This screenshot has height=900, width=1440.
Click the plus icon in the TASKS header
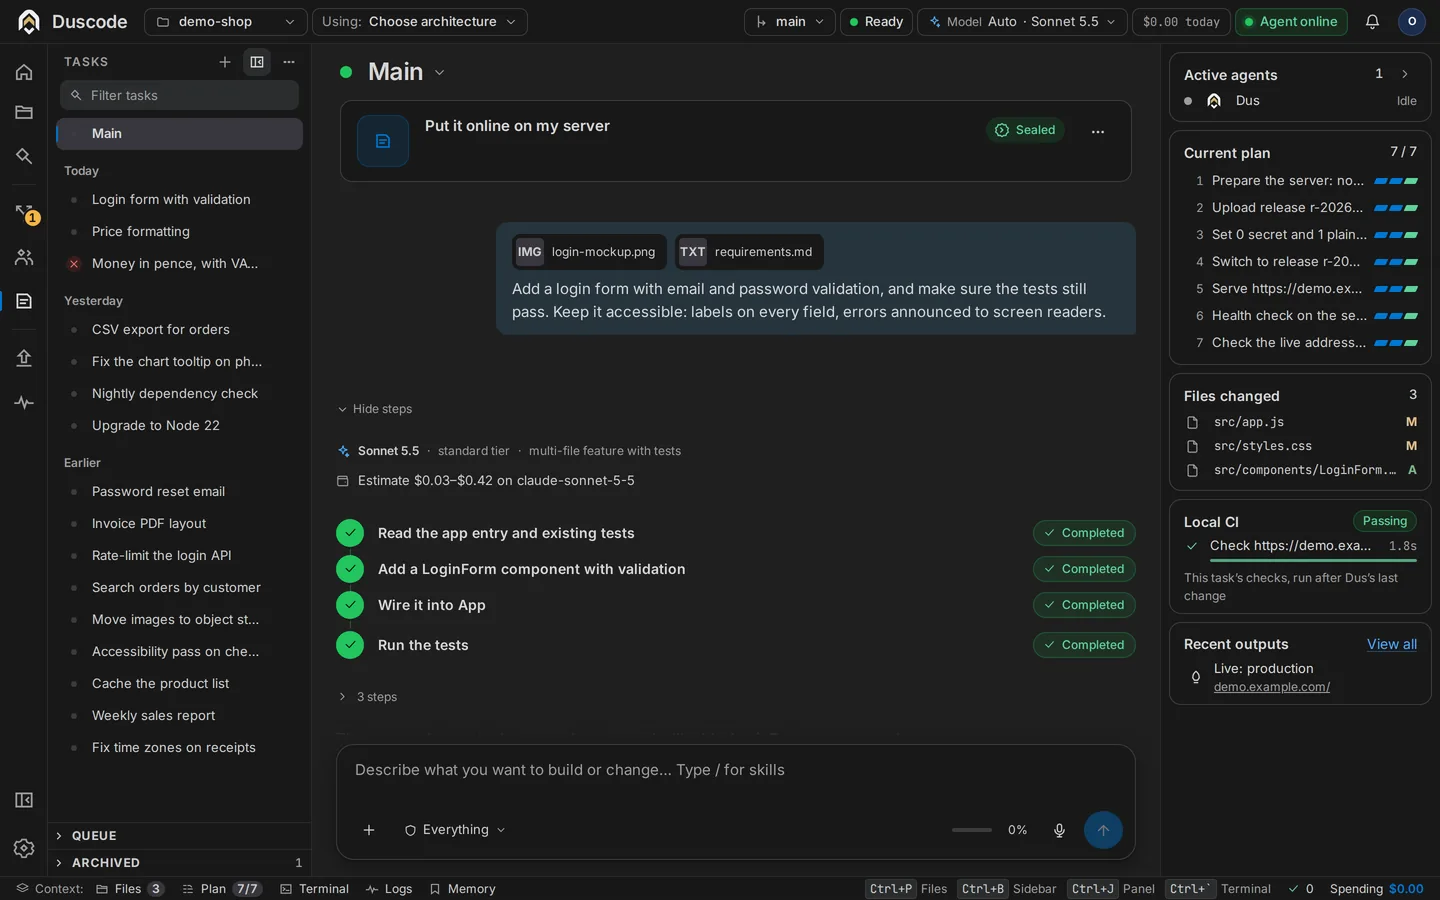(225, 62)
